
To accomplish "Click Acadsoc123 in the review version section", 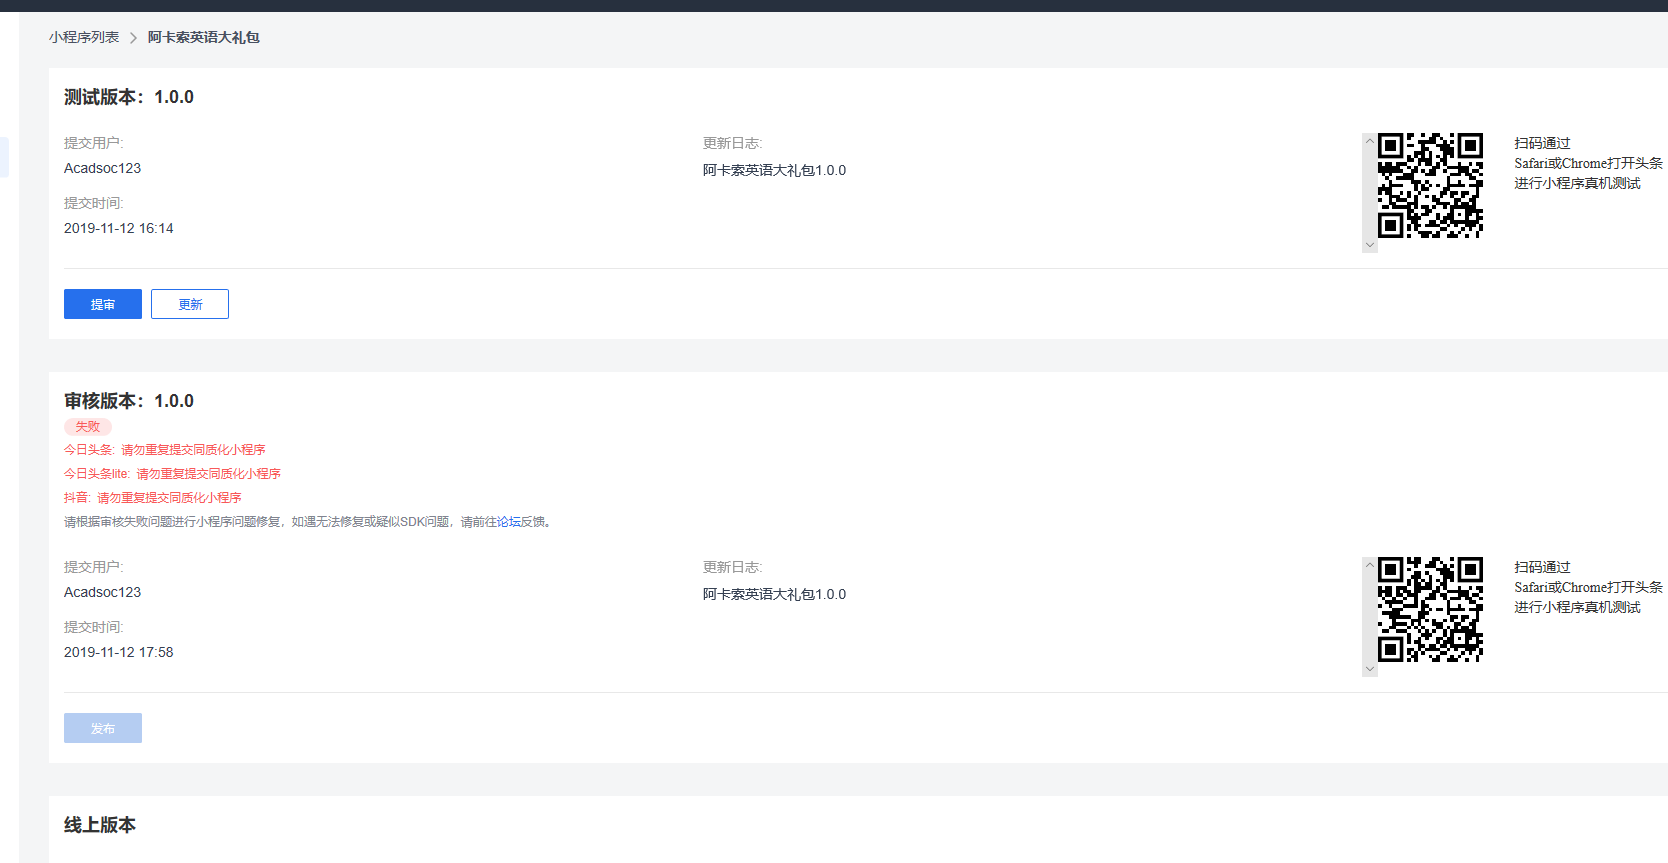I will coord(103,592).
